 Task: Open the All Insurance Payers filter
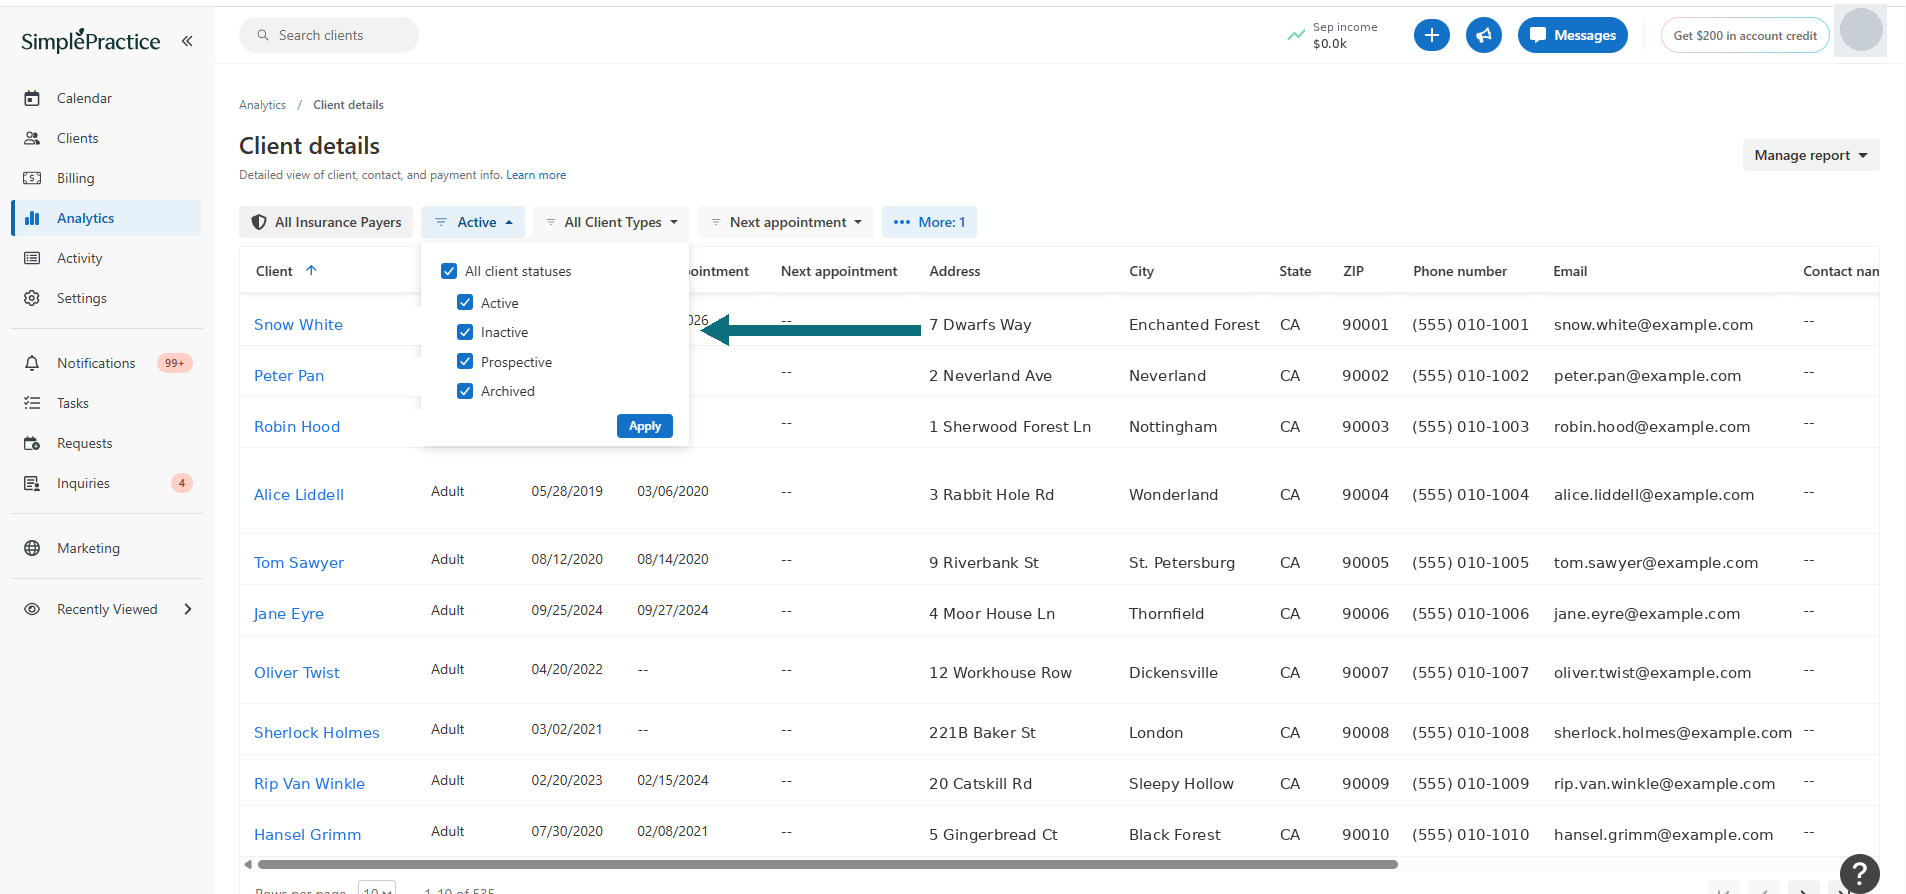326,222
